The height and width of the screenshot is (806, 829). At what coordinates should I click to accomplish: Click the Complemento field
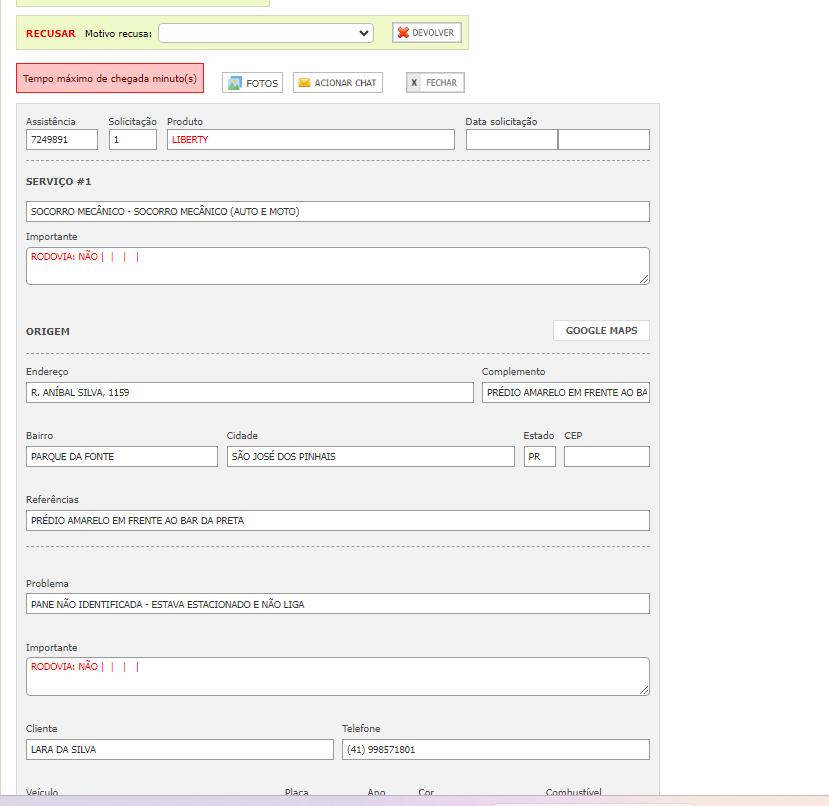point(565,393)
